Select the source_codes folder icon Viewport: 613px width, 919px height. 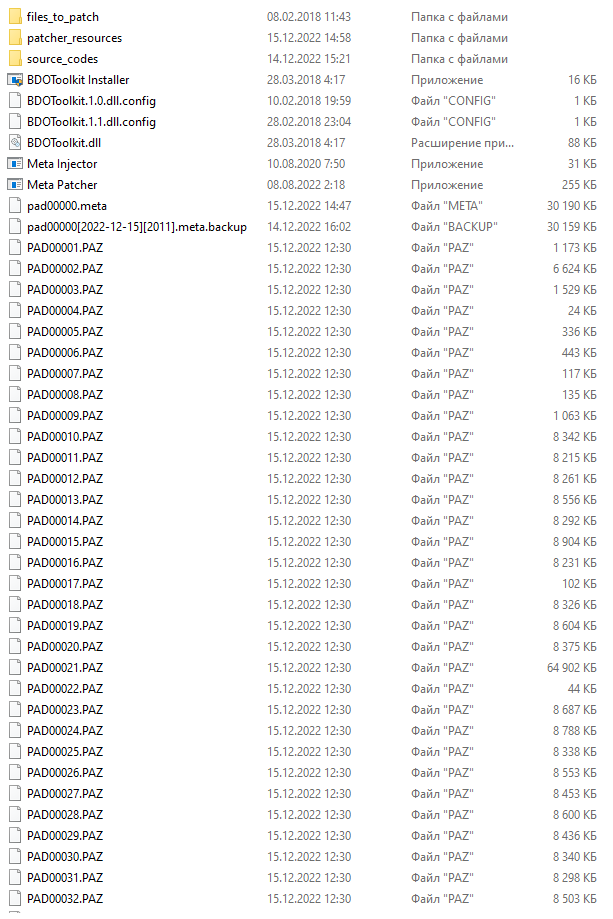15,59
